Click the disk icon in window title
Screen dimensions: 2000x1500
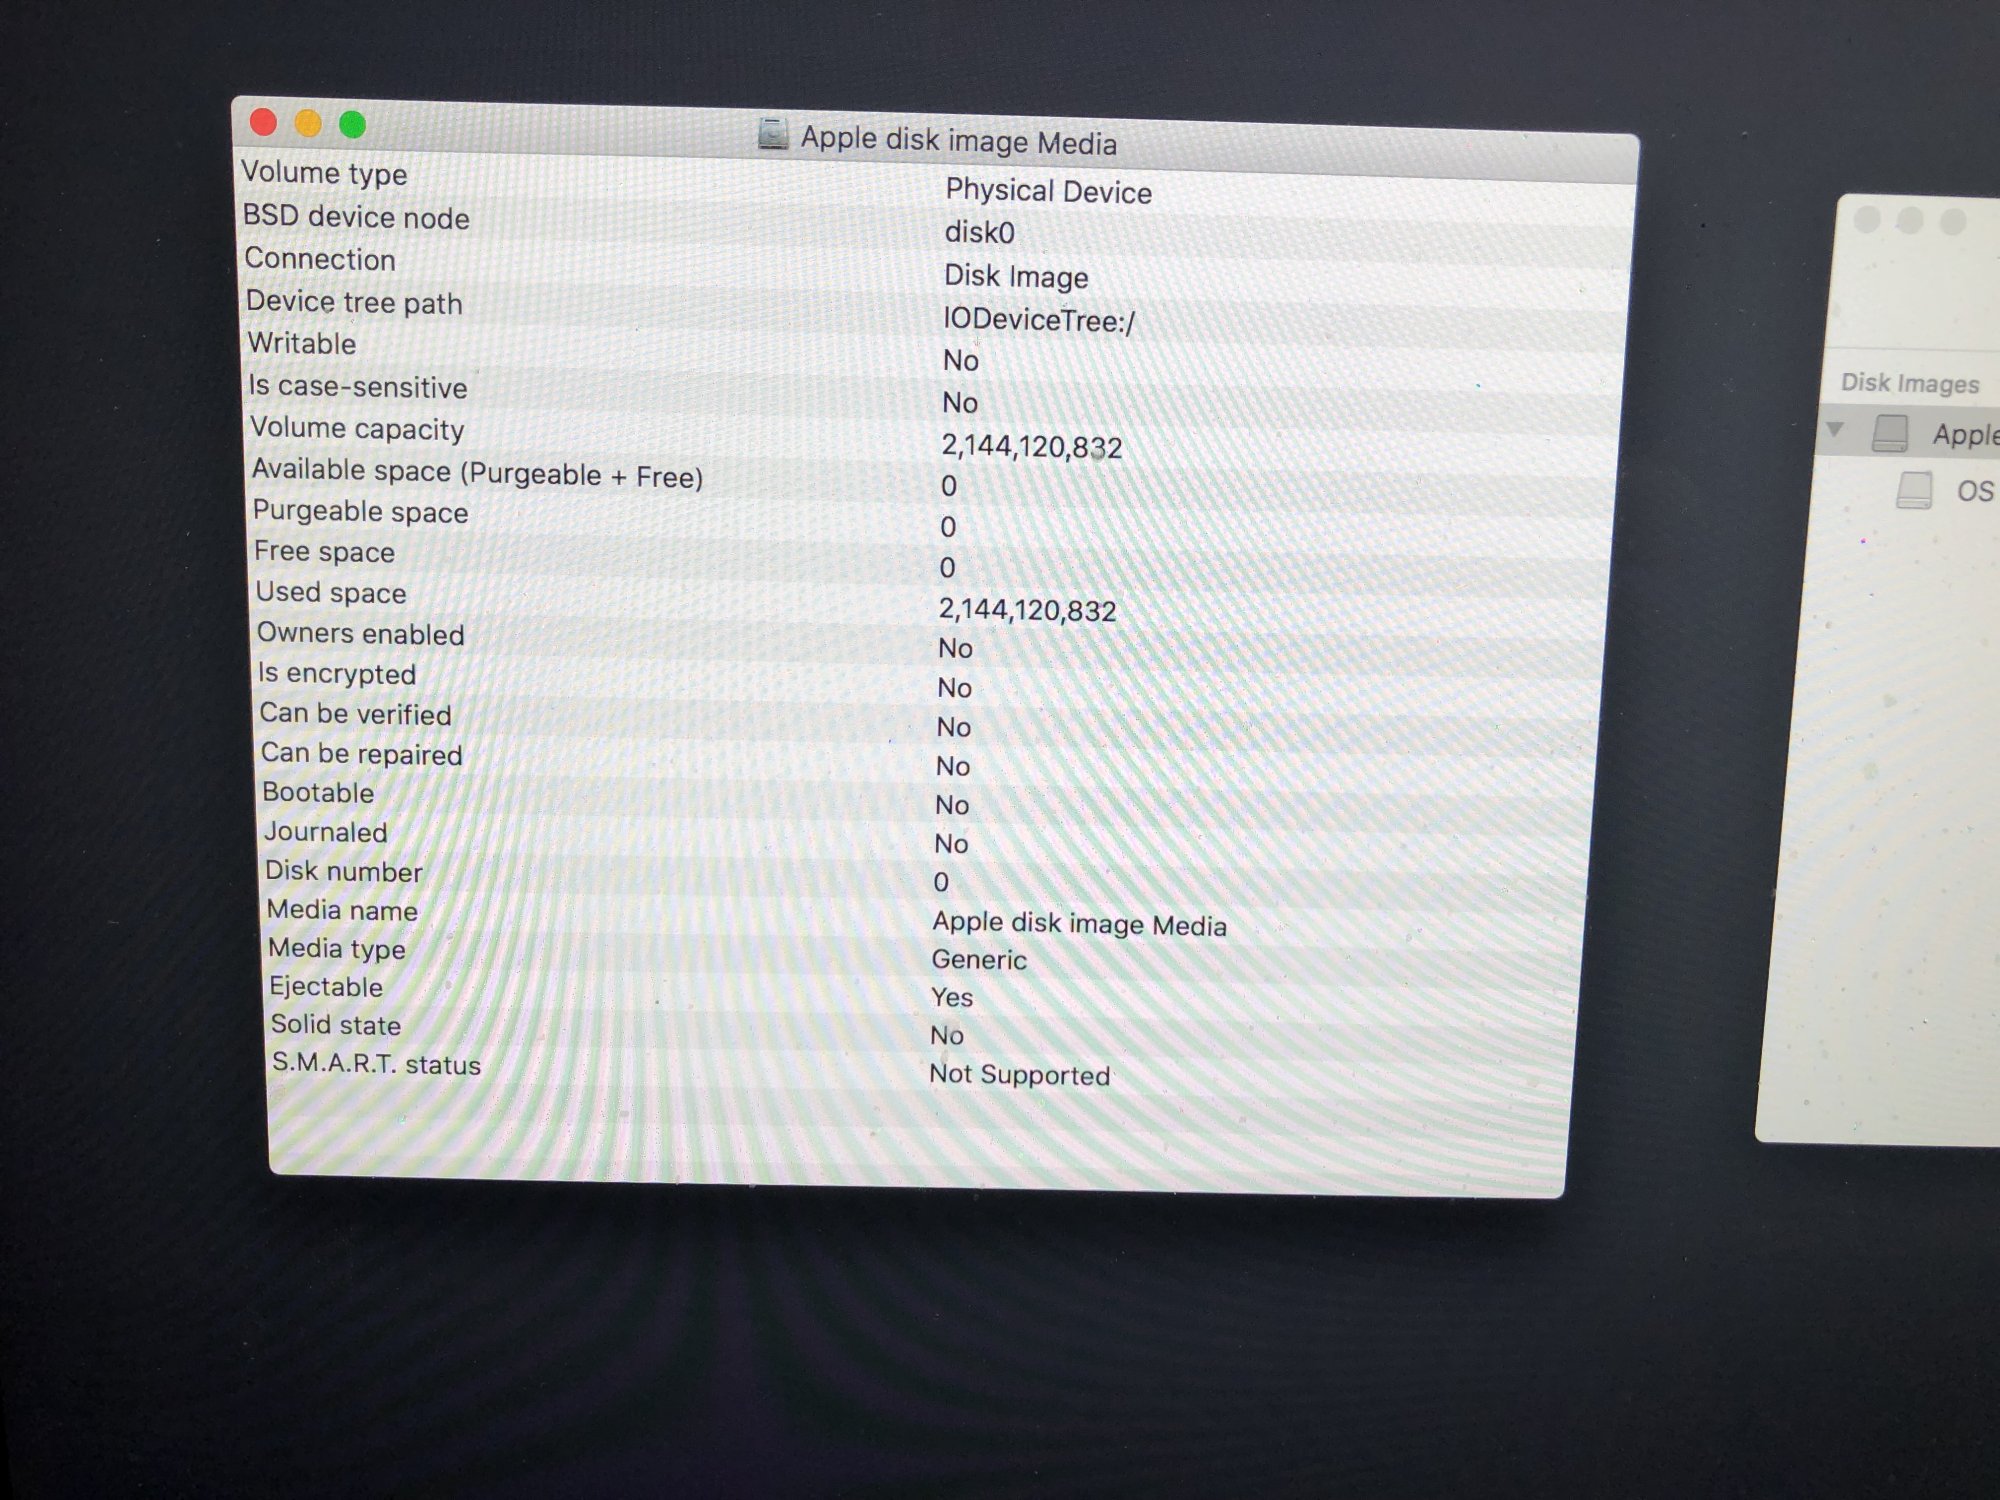coord(772,134)
